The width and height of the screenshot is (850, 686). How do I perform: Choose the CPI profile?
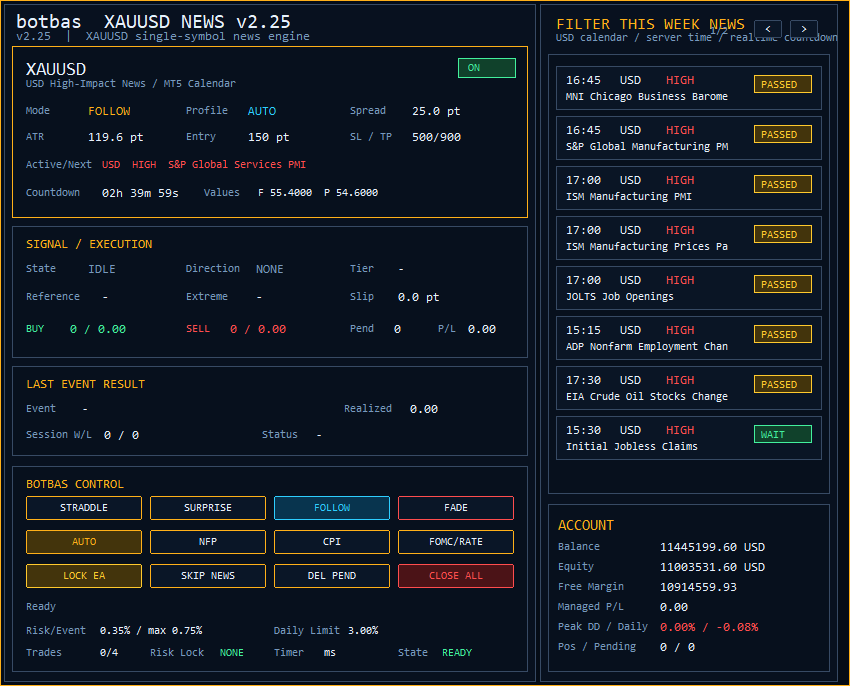coord(332,541)
